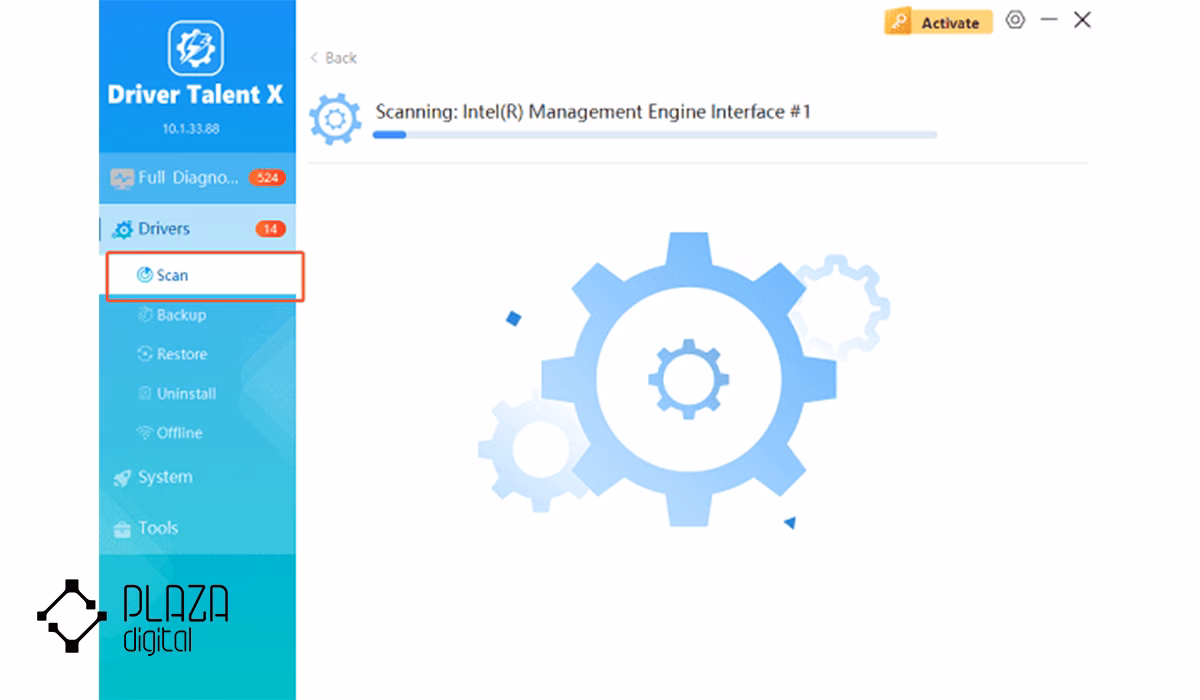Click the Activate button
The height and width of the screenshot is (700, 1200).
(x=938, y=22)
